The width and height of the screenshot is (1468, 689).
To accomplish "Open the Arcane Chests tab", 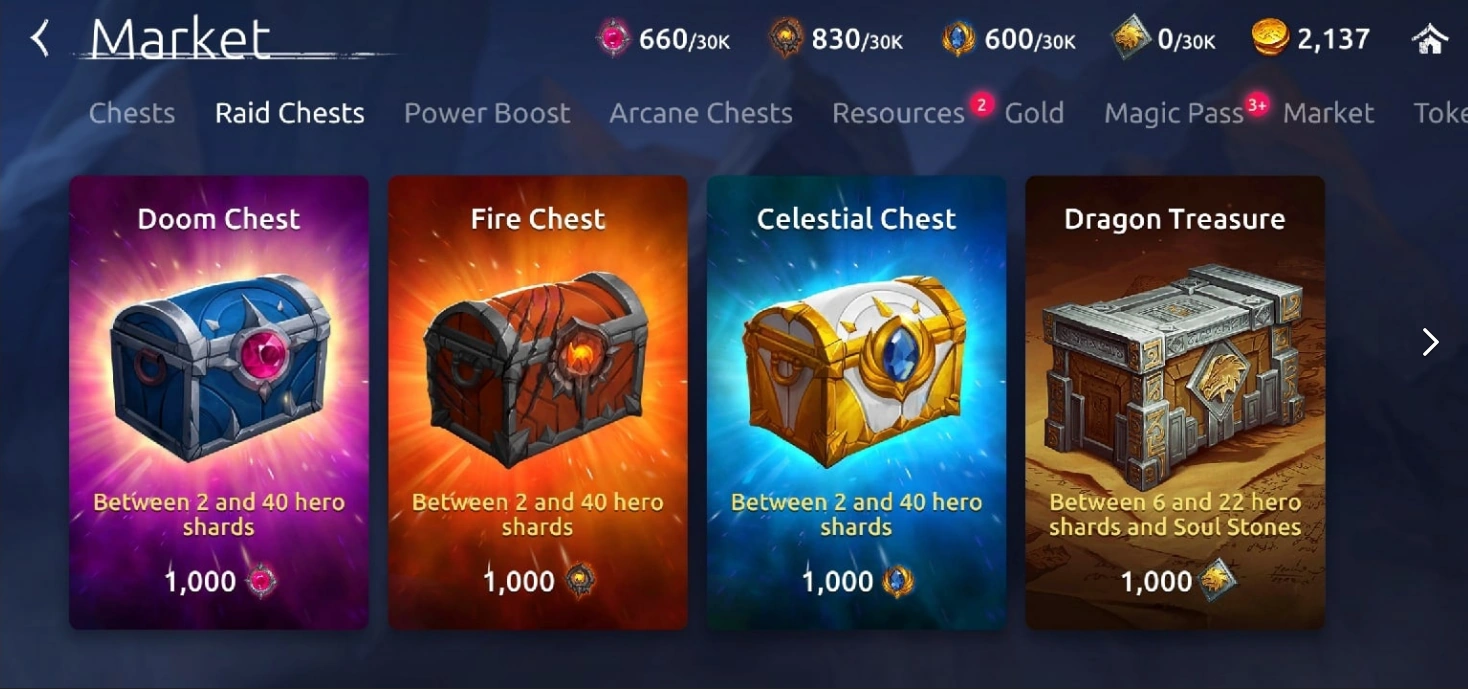I will (x=701, y=113).
